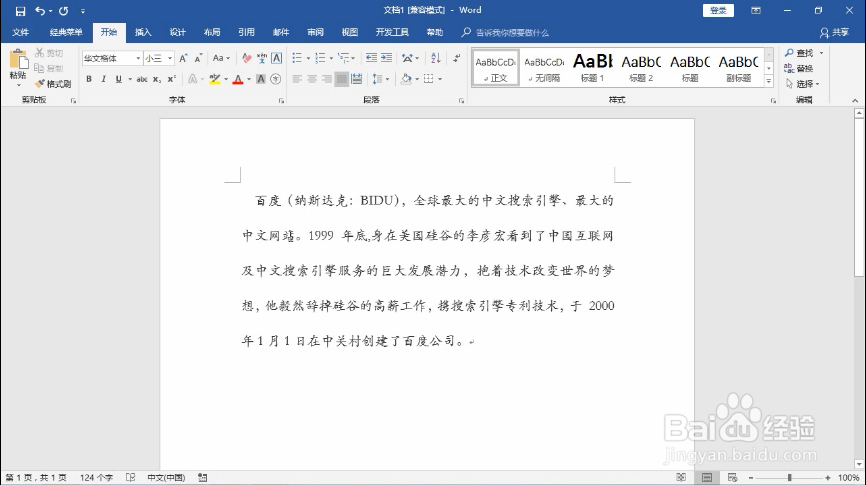Click the red font color button
The image size is (866, 485).
[238, 79]
